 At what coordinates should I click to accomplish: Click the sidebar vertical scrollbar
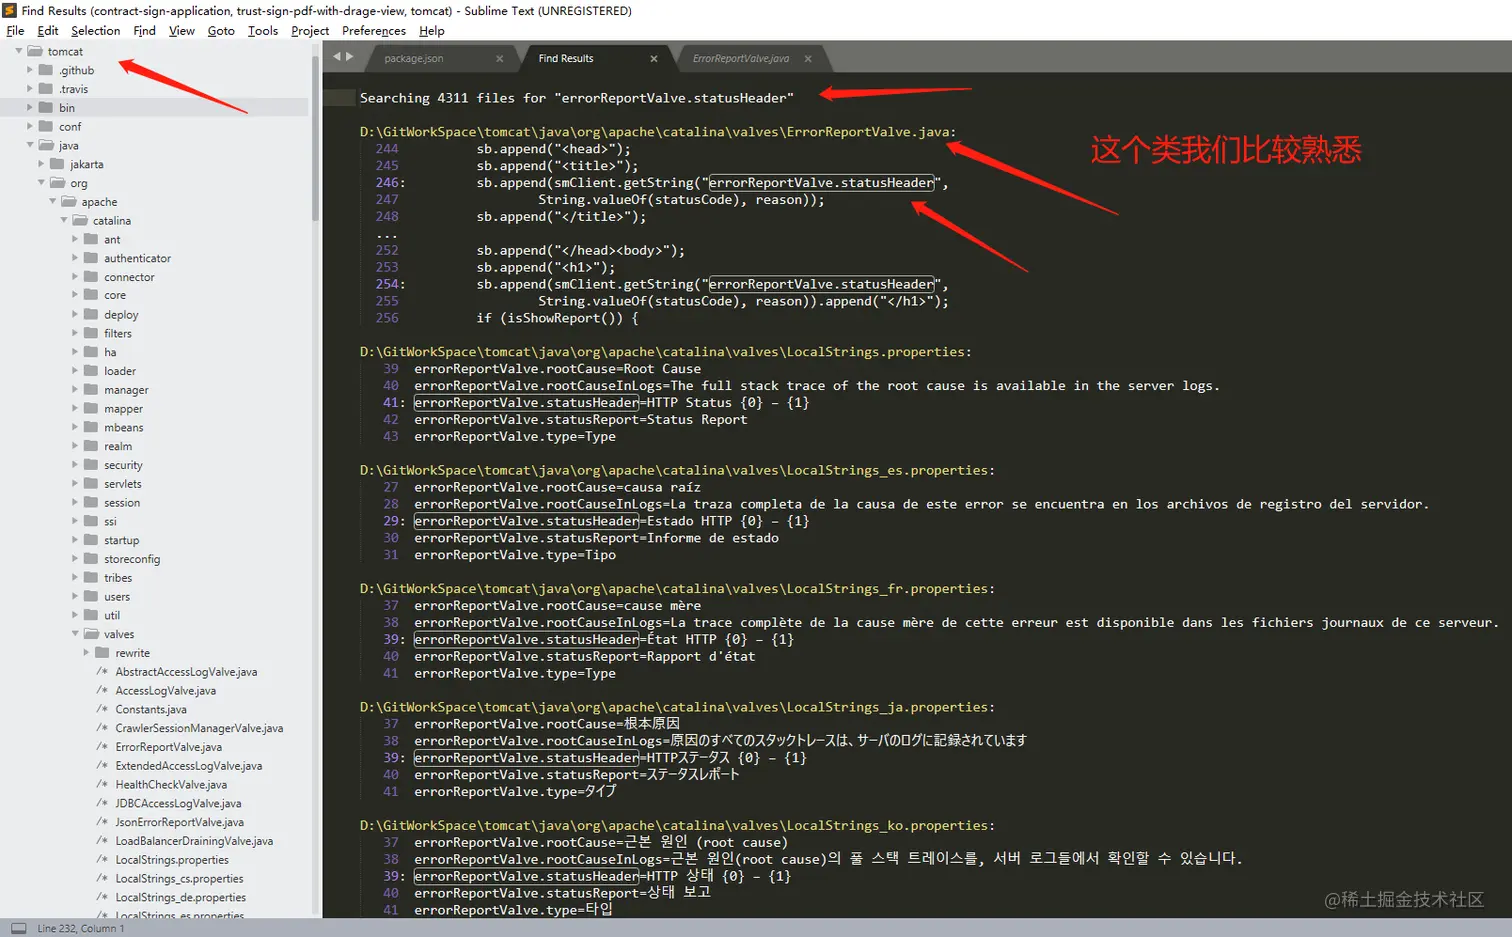(315, 137)
